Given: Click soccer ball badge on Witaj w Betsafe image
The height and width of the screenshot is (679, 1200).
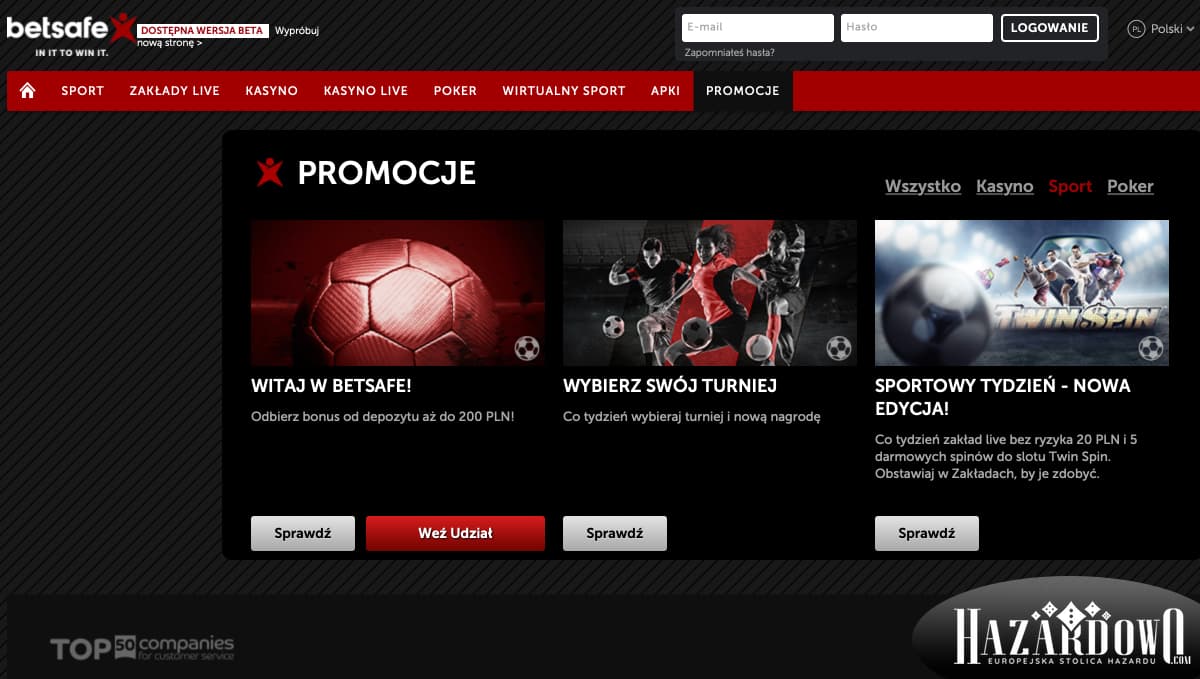Looking at the screenshot, I should tap(526, 348).
